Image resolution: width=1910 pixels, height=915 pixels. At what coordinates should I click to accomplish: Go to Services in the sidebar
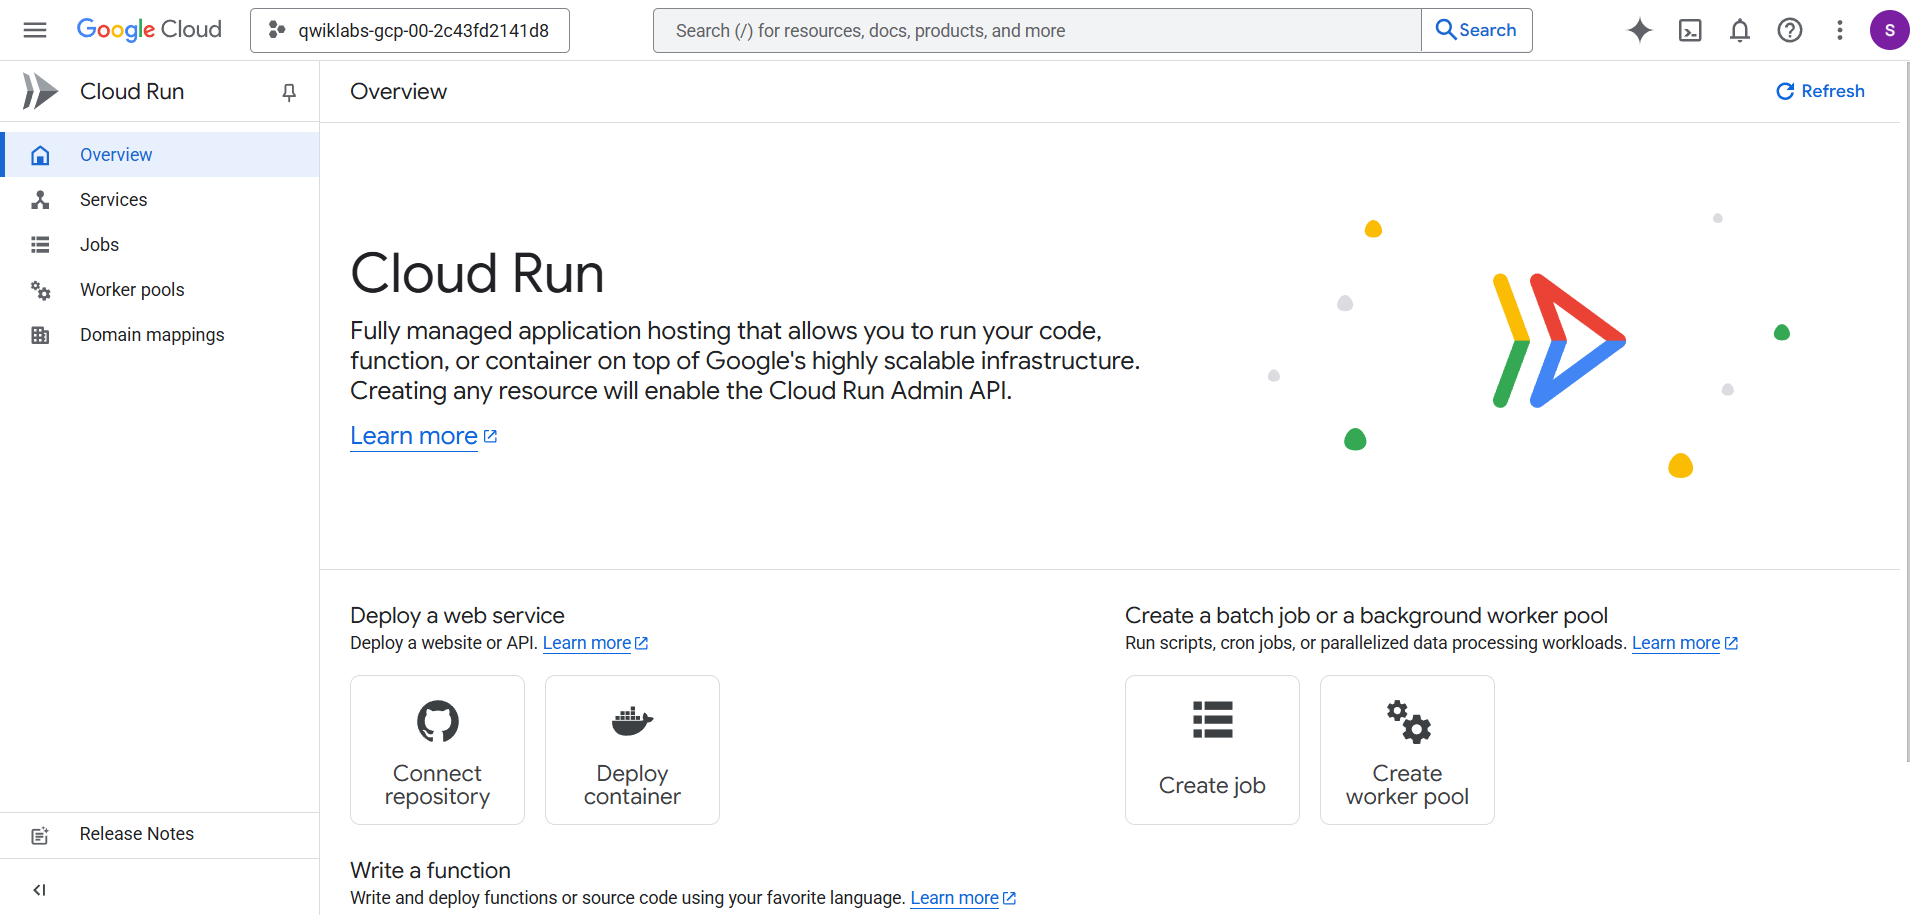(x=113, y=200)
